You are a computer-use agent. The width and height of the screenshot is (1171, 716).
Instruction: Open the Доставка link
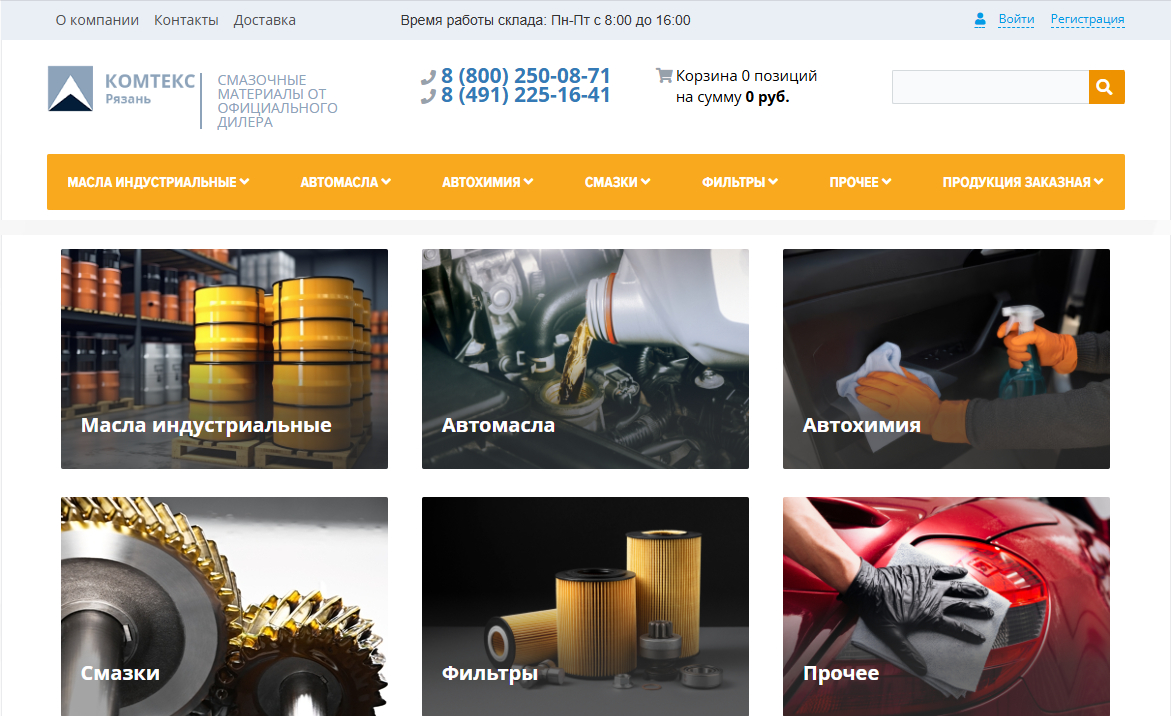[x=264, y=20]
